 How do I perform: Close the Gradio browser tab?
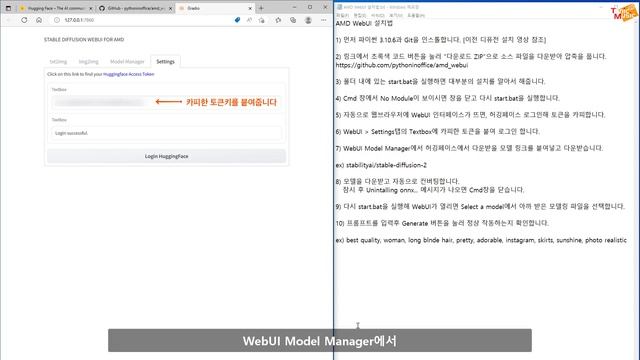[250, 8]
